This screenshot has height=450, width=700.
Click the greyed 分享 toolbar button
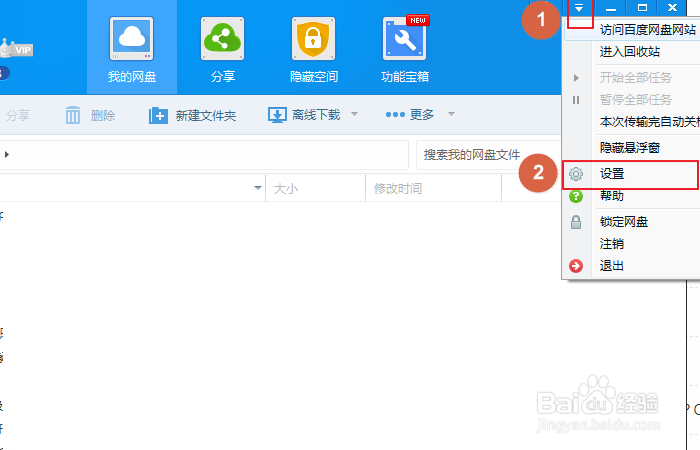pos(18,116)
